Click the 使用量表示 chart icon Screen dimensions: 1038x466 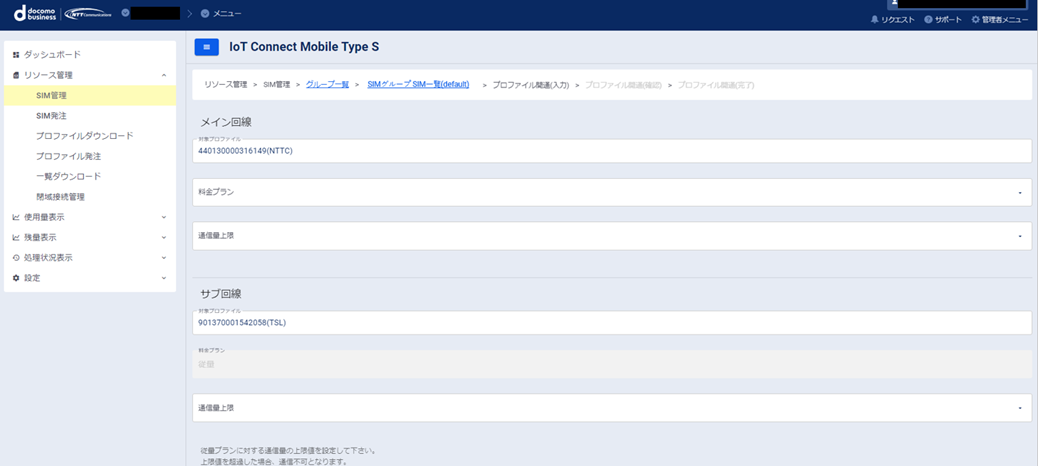pyautogui.click(x=16, y=217)
